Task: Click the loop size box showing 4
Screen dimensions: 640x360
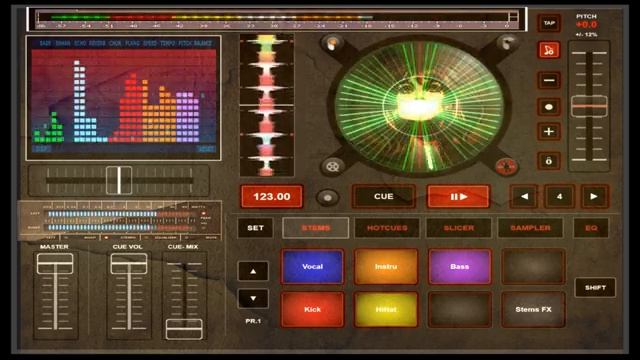Action: point(559,196)
